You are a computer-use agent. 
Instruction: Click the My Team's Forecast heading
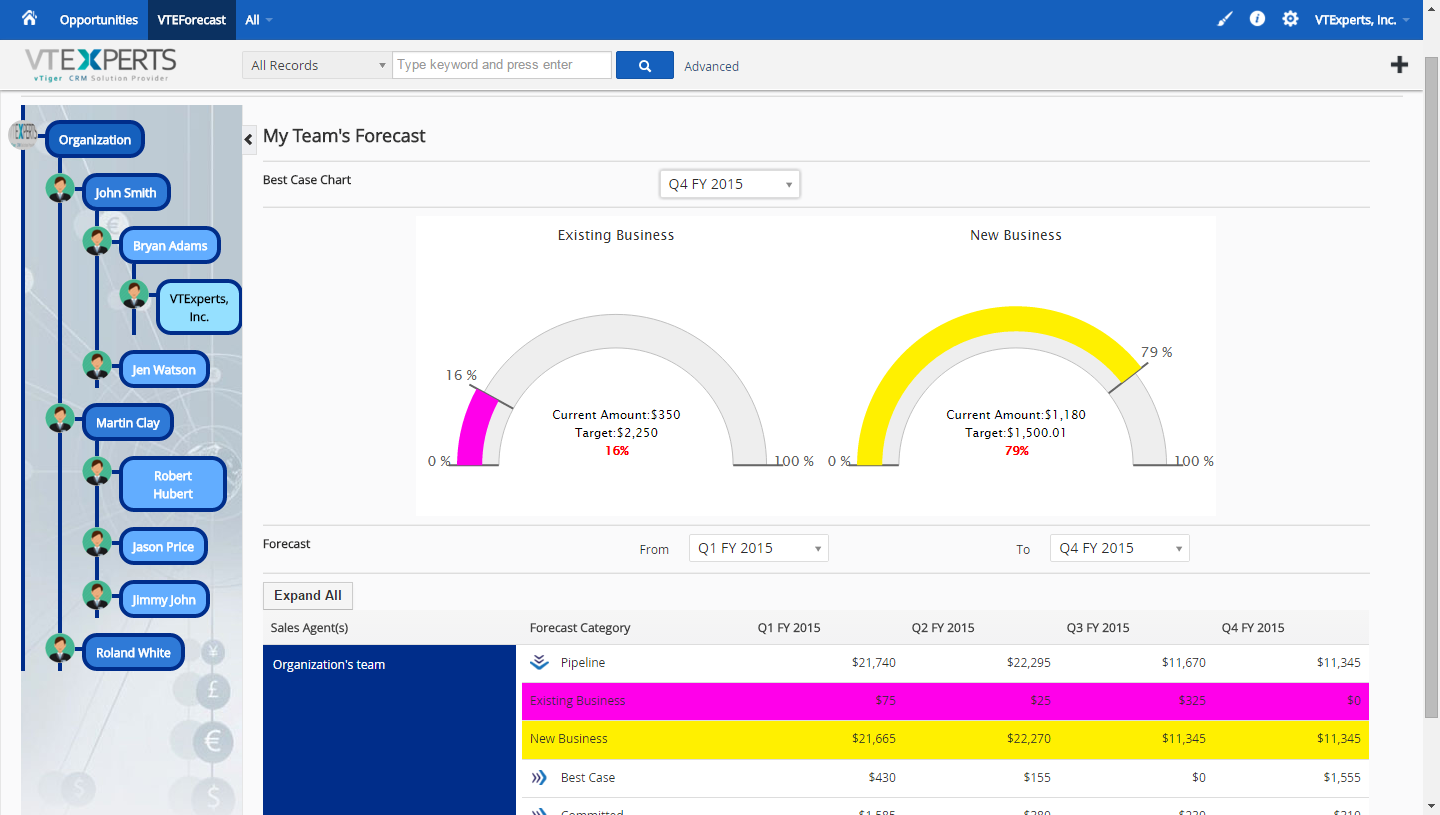(344, 136)
